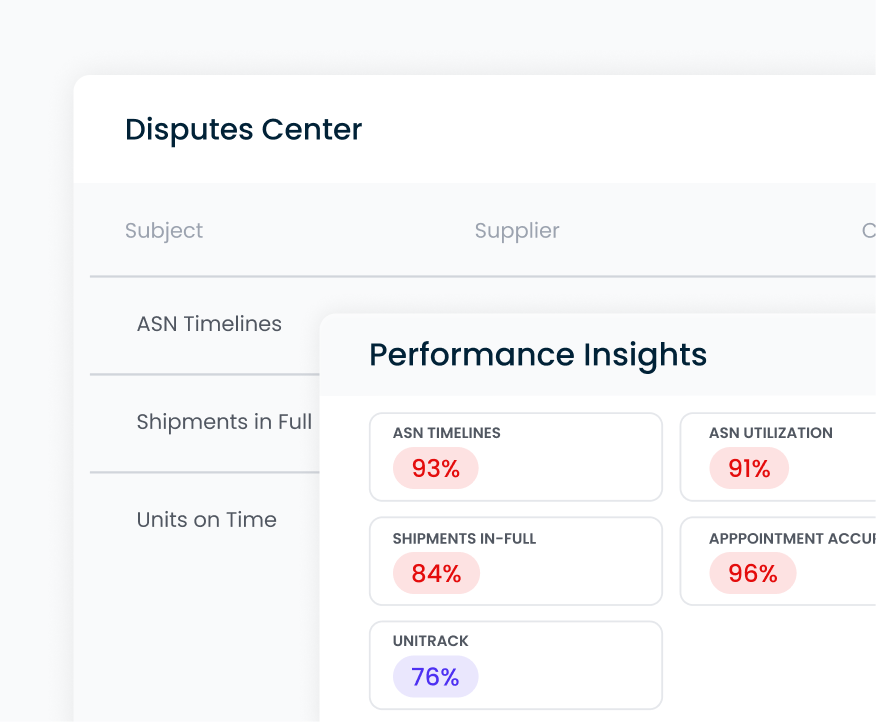Viewport: 876px width, 722px height.
Task: Click the partially visible third column header
Action: (x=868, y=230)
